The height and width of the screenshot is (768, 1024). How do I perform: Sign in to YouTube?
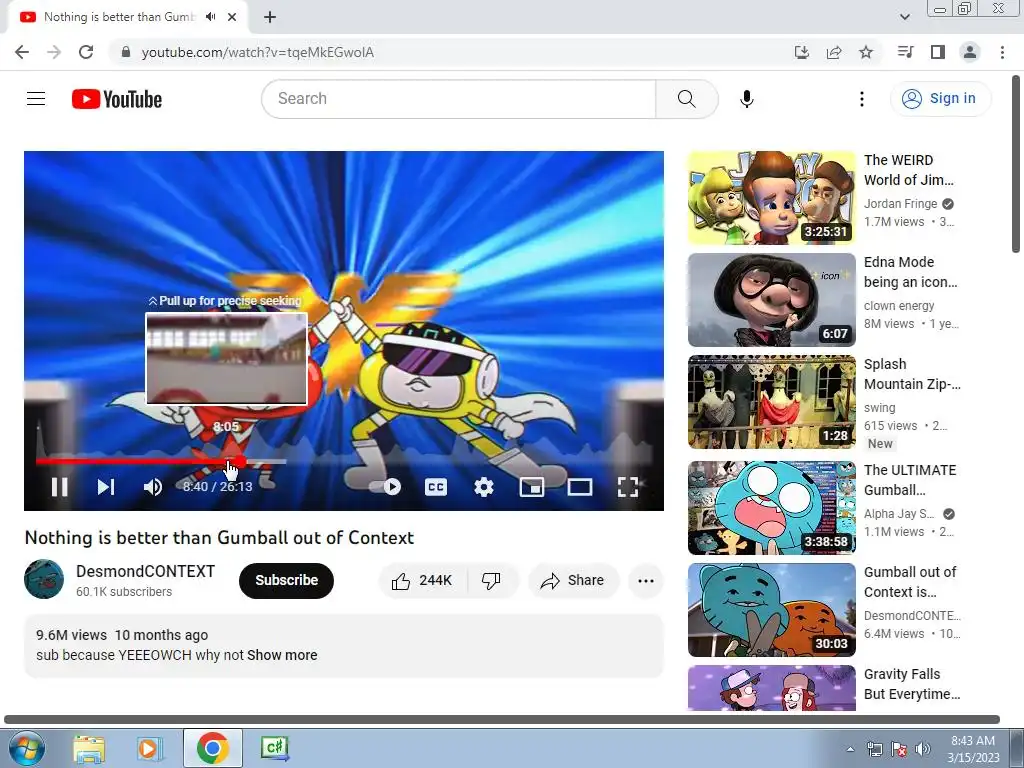tap(940, 99)
